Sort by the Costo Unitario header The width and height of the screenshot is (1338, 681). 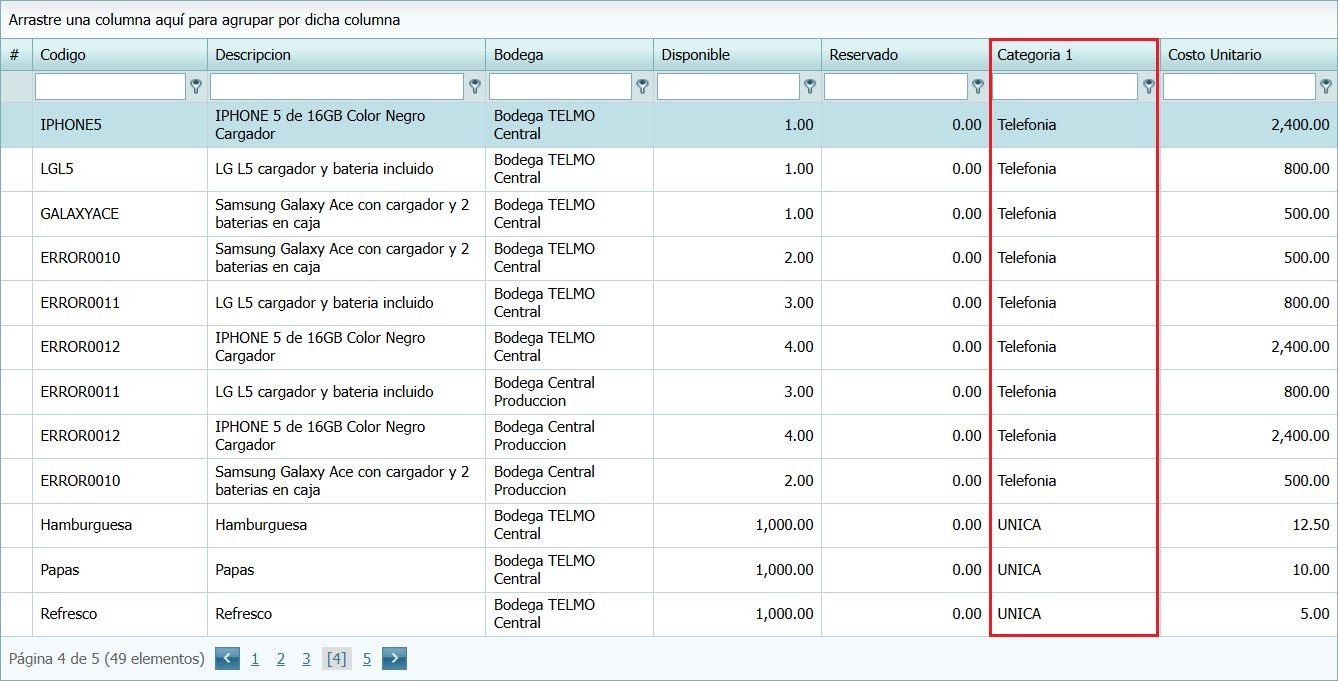1214,55
